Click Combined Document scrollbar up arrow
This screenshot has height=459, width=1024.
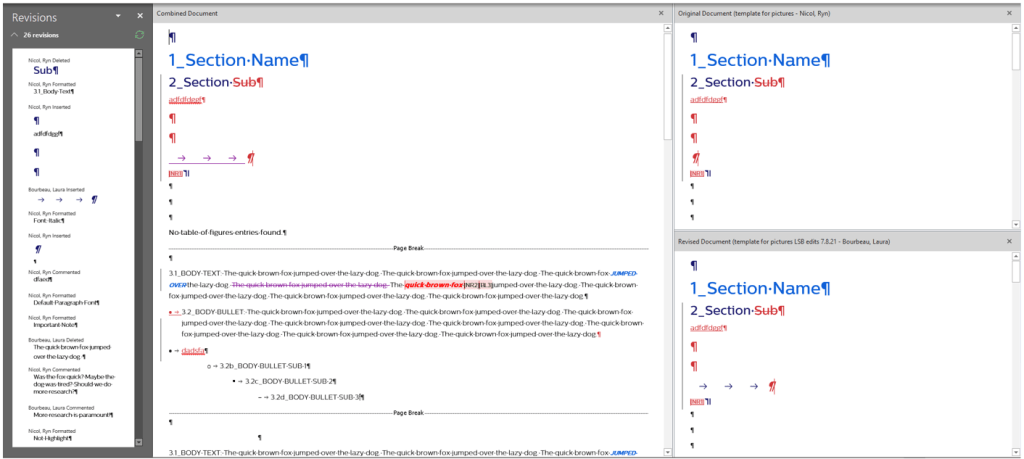[668, 28]
